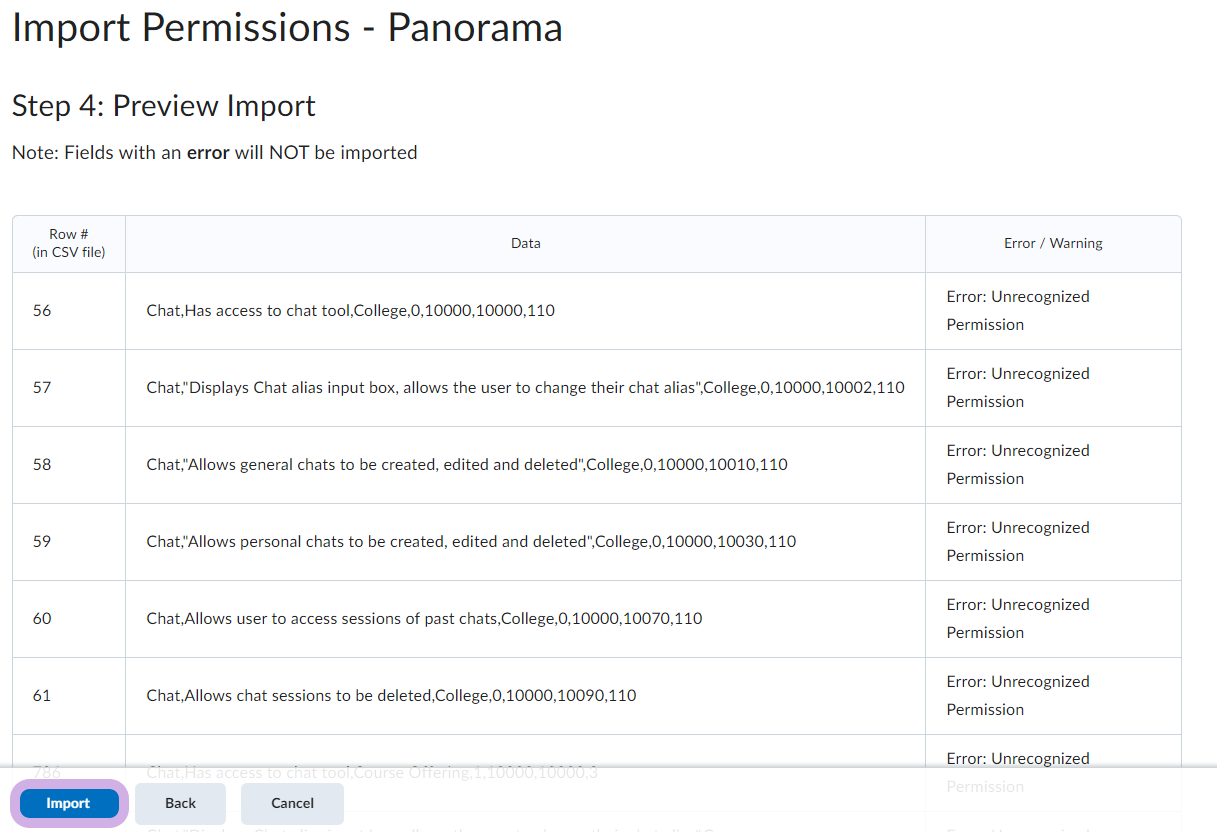Select the 'Has access to chat tool,College' data cell
The image size is (1217, 832).
point(350,311)
